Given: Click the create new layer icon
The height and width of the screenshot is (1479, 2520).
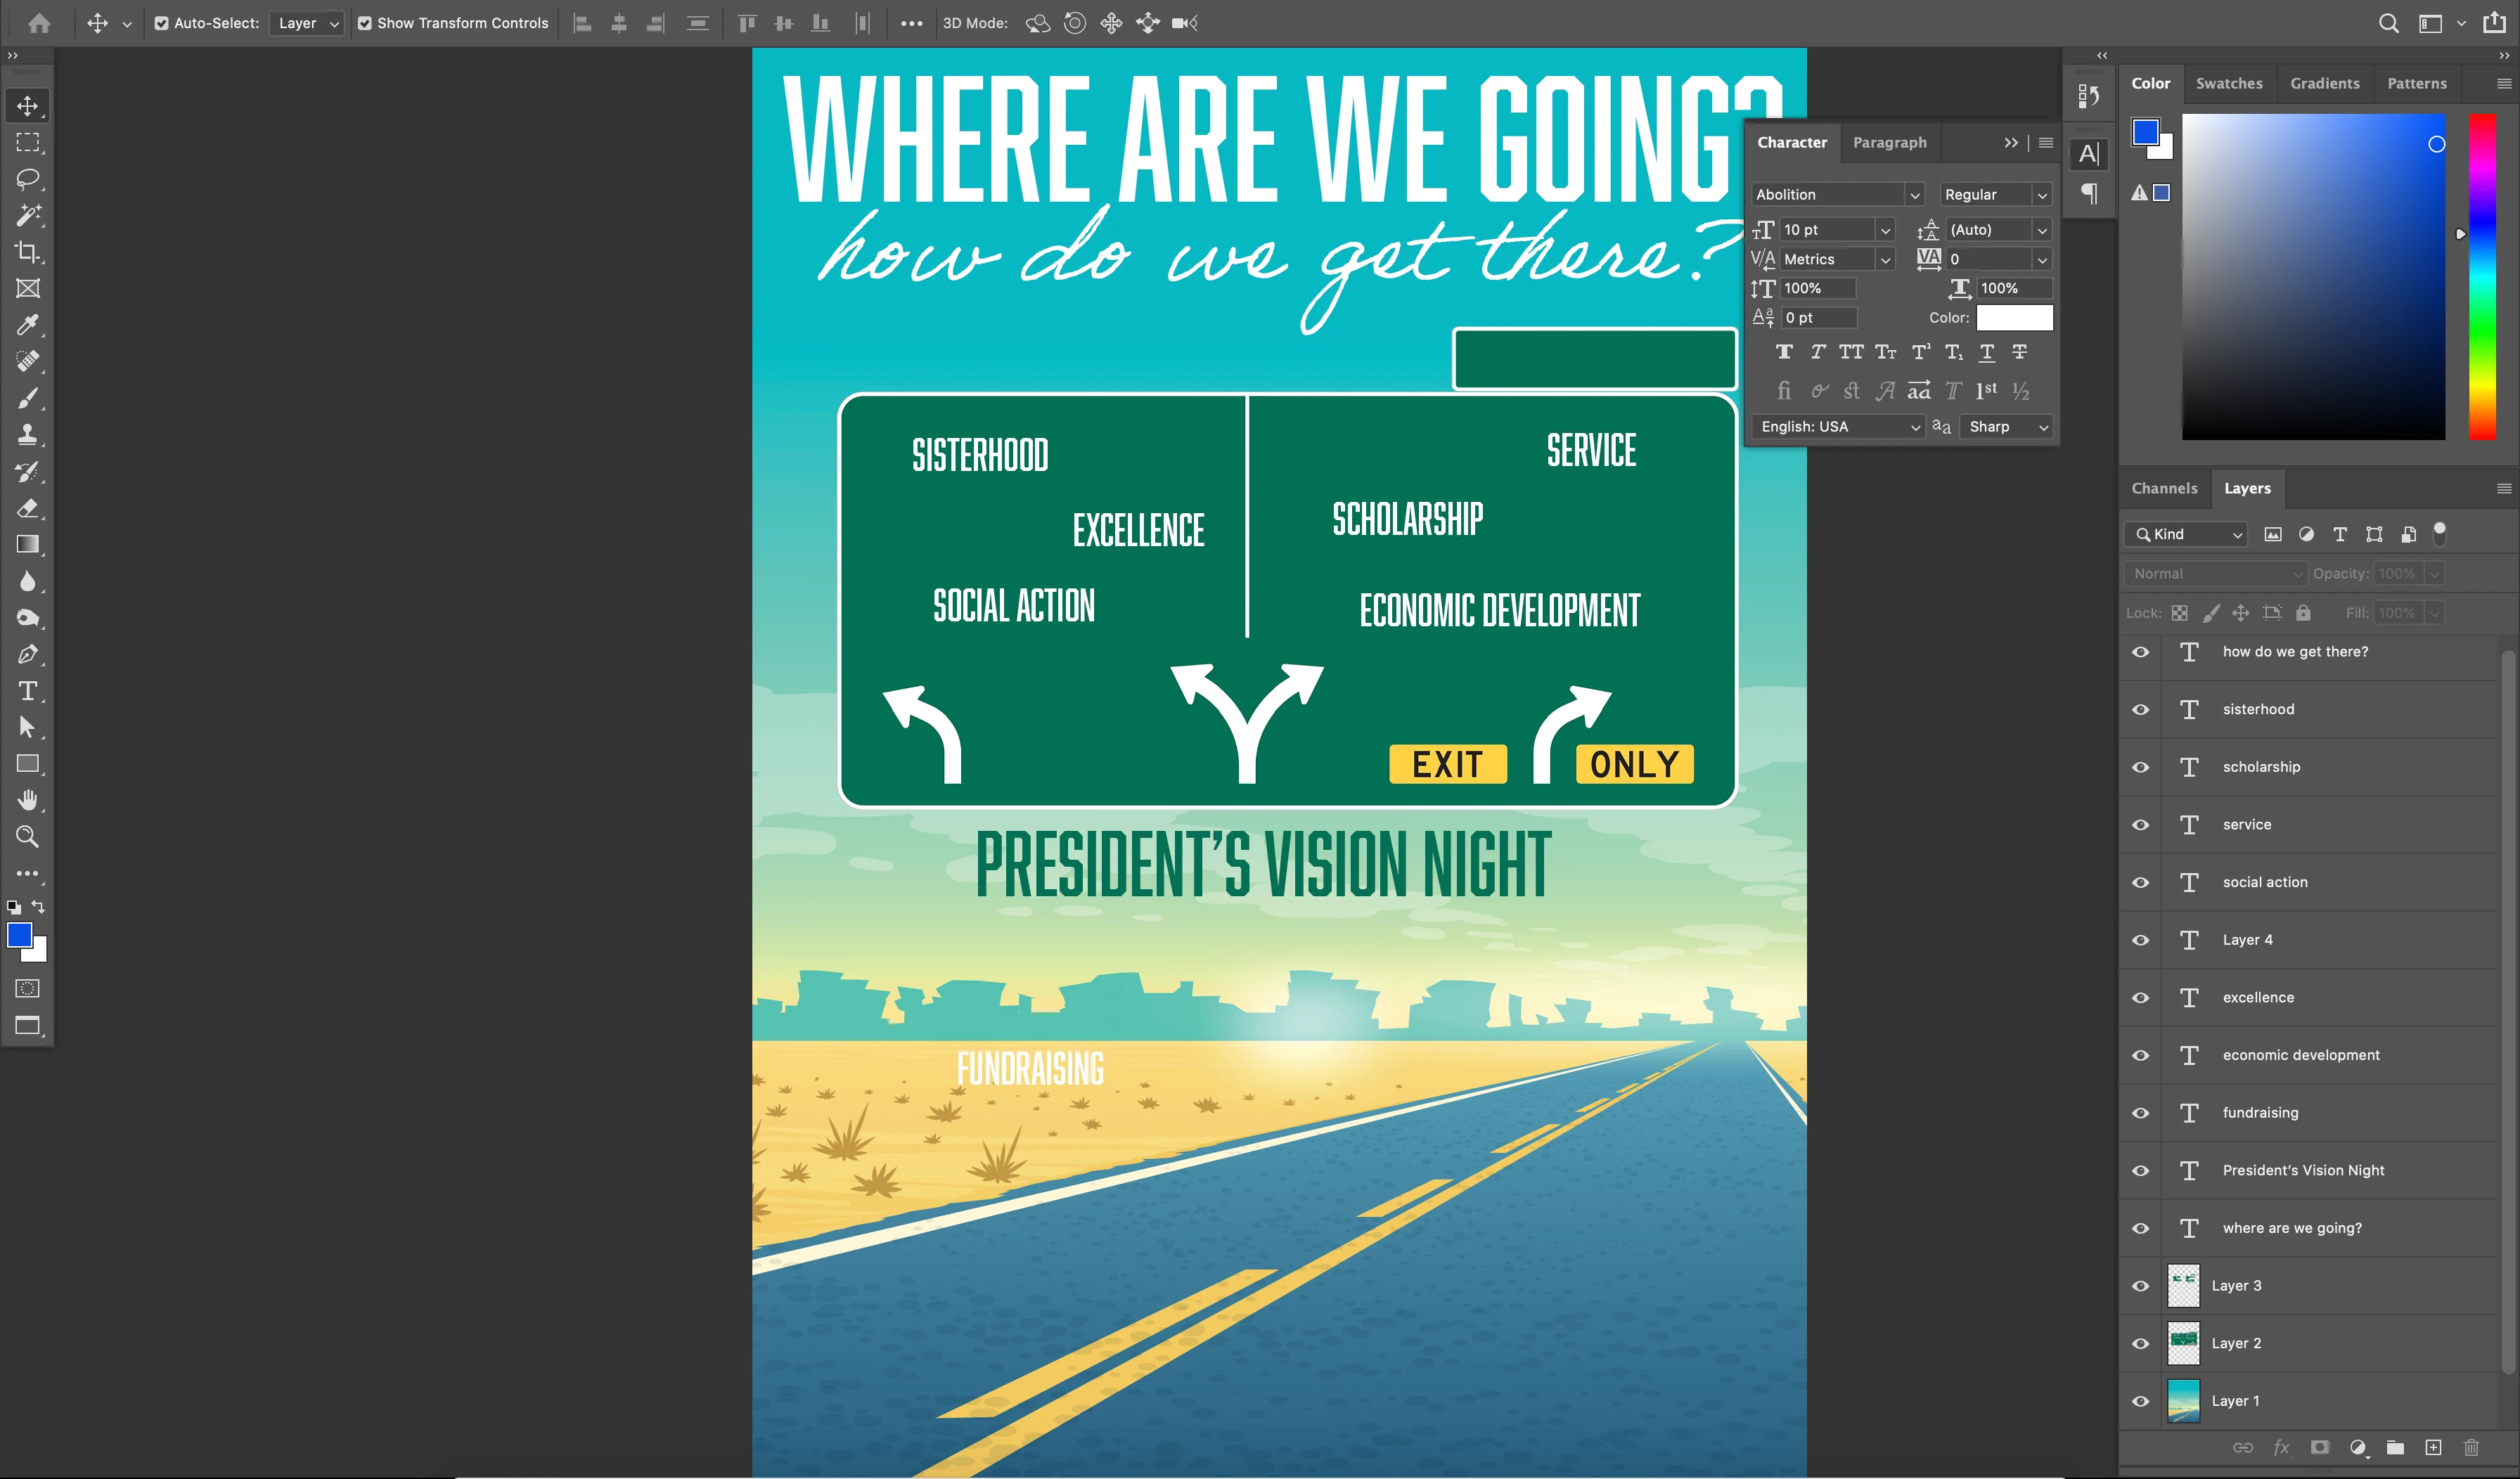Looking at the screenshot, I should coord(2433,1447).
